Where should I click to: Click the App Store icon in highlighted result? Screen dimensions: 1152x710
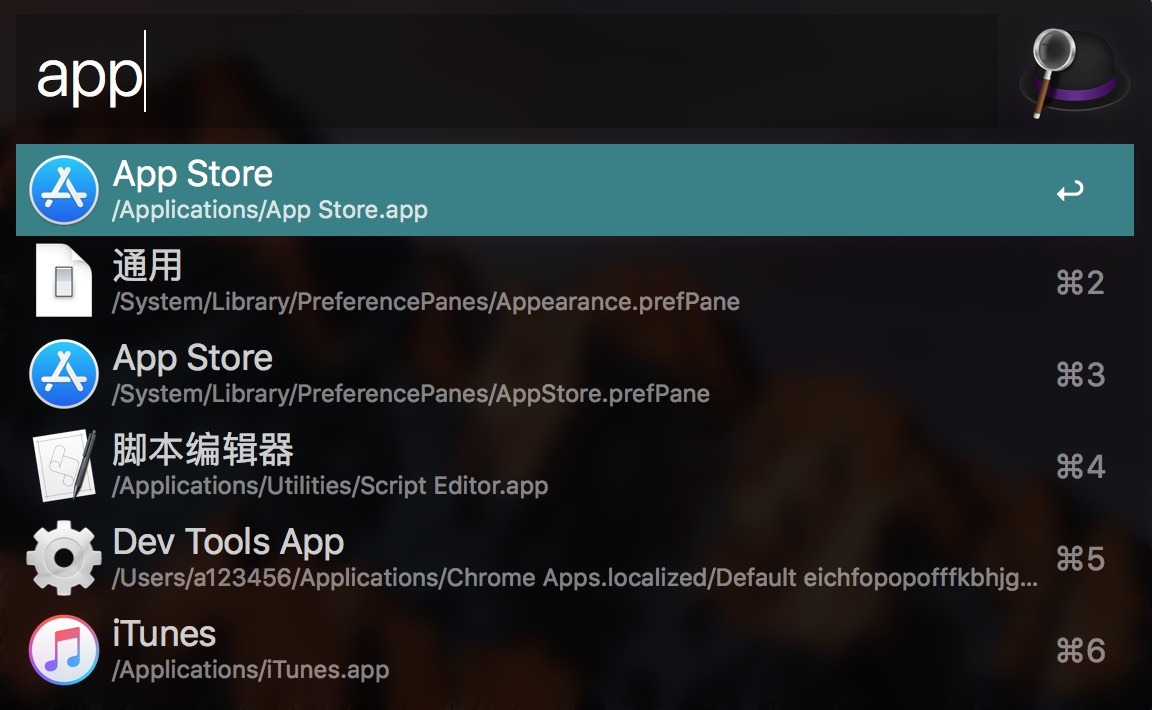tap(64, 190)
